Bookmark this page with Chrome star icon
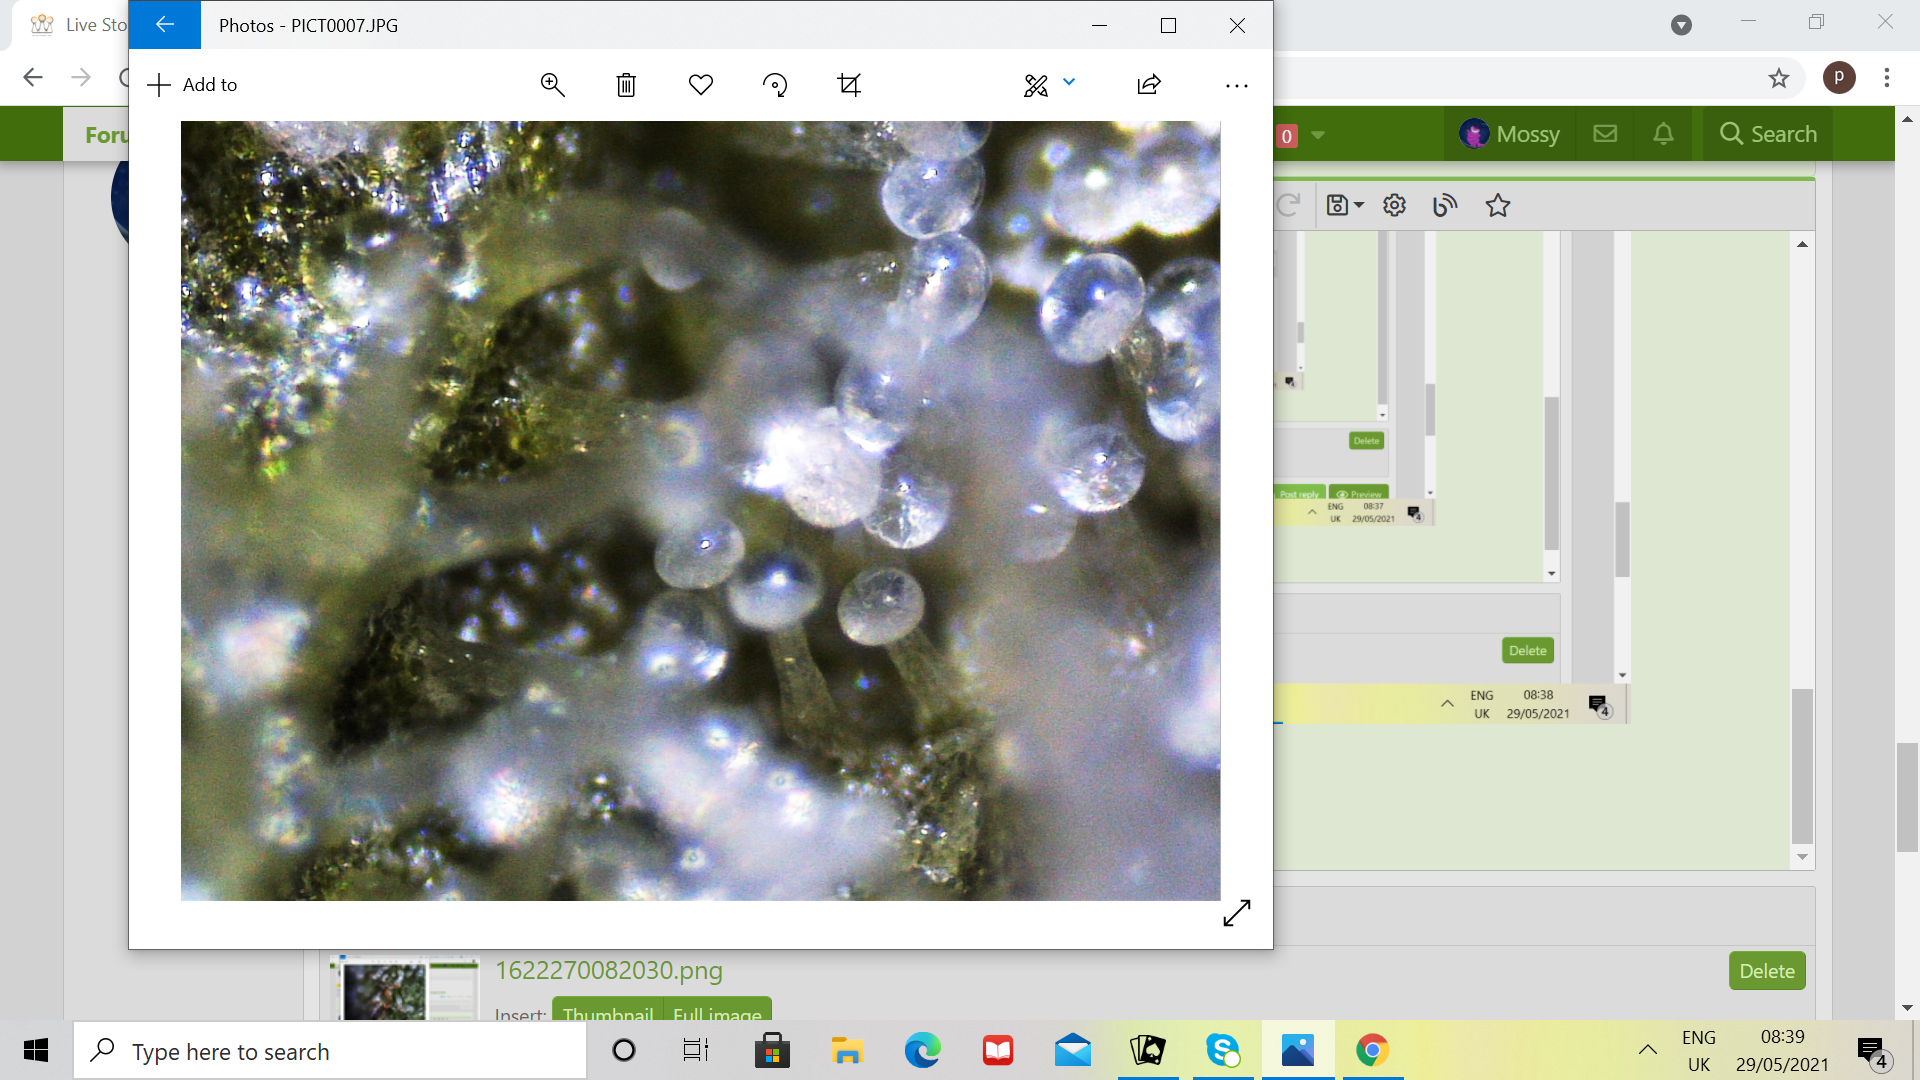This screenshot has width=1920, height=1080. tap(1778, 78)
